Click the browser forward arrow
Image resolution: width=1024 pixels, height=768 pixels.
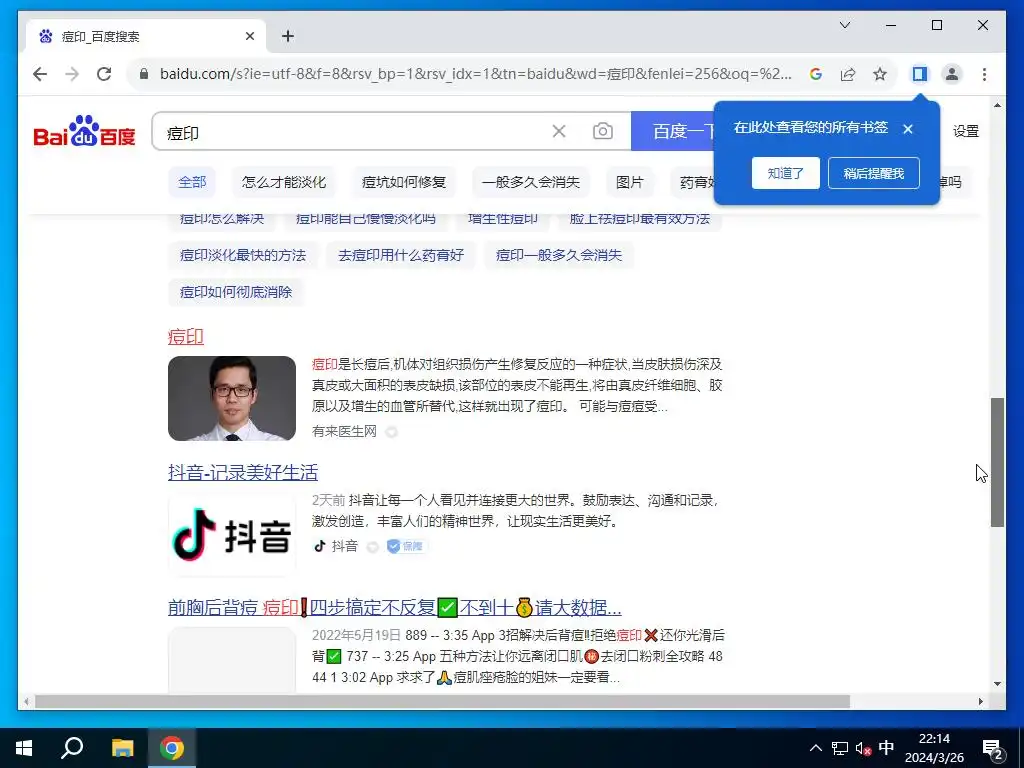72,74
